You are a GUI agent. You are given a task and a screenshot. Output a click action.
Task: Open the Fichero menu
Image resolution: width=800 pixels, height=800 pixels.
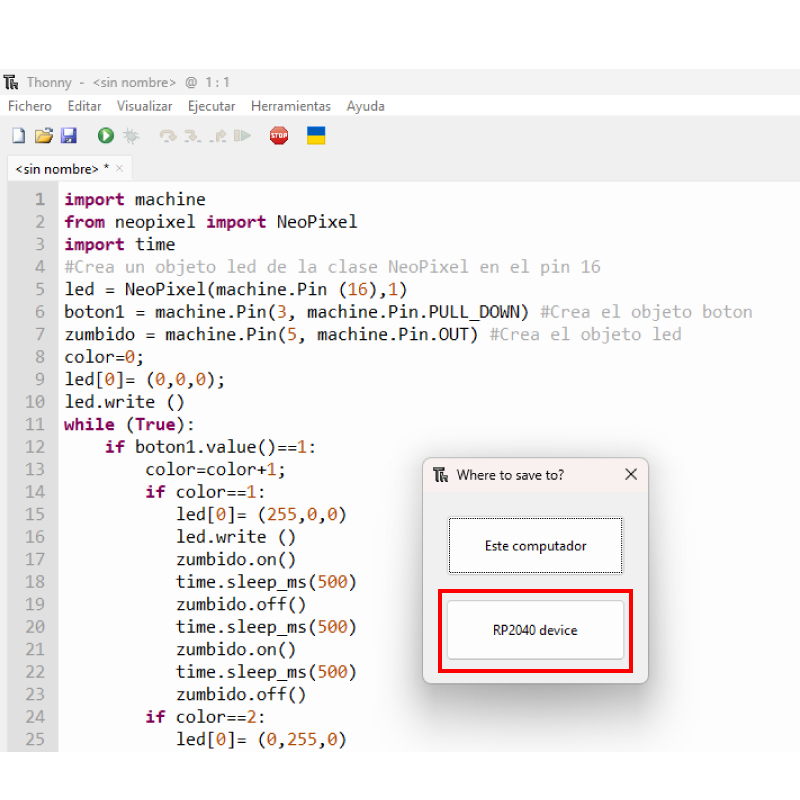[30, 106]
